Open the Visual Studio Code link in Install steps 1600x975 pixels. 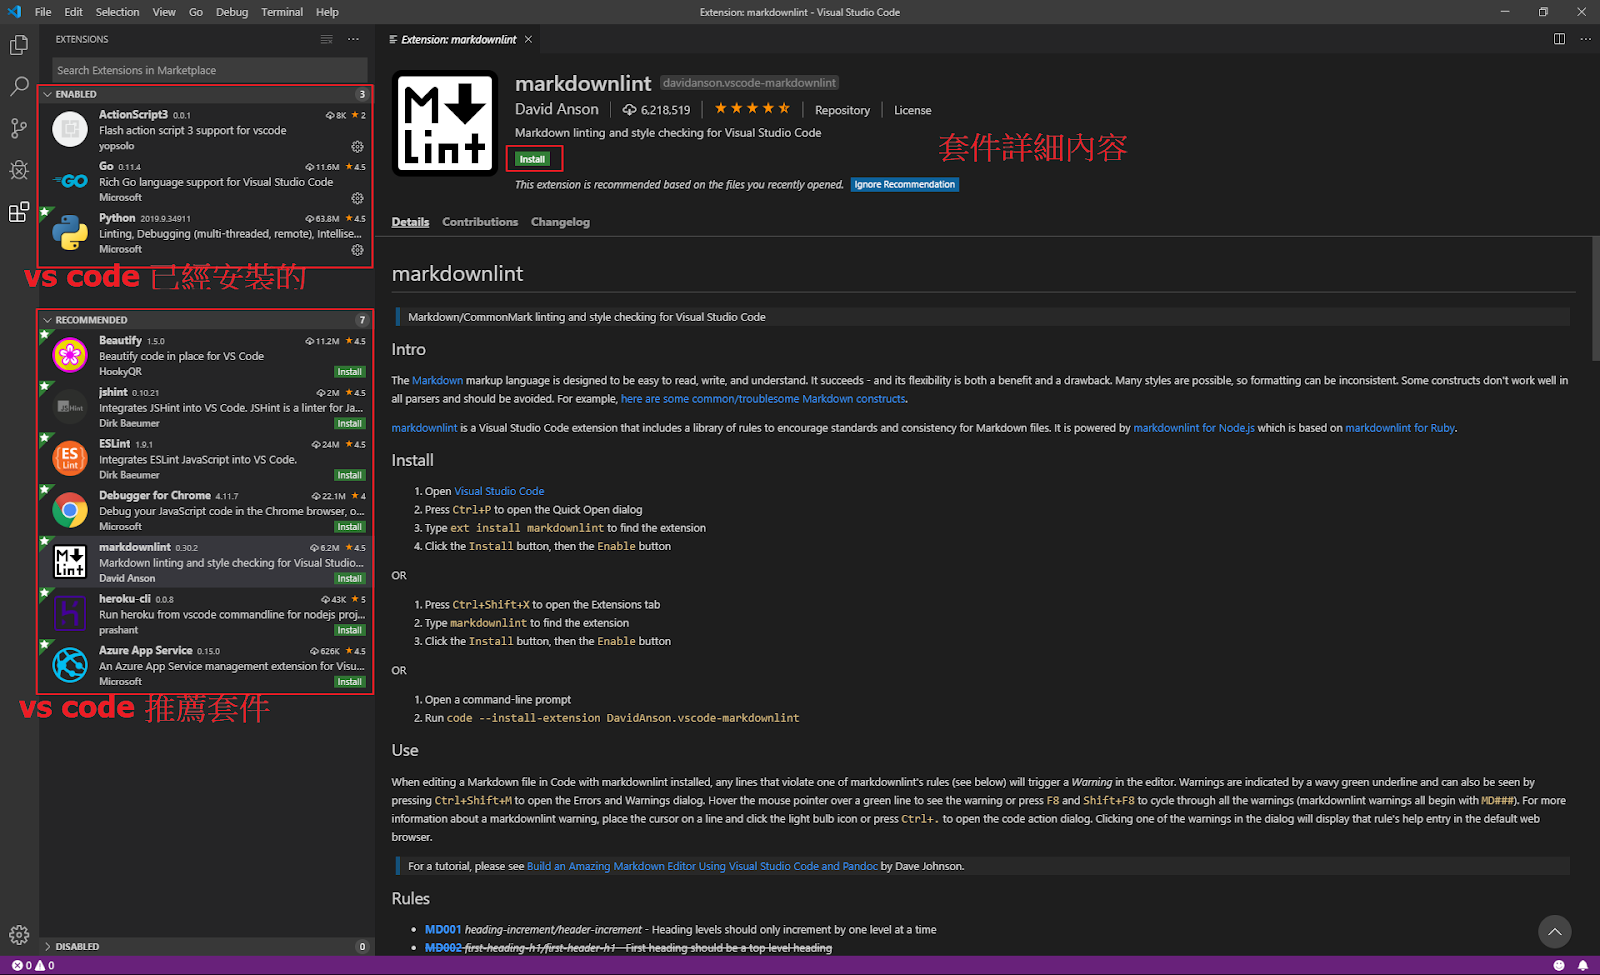click(499, 491)
